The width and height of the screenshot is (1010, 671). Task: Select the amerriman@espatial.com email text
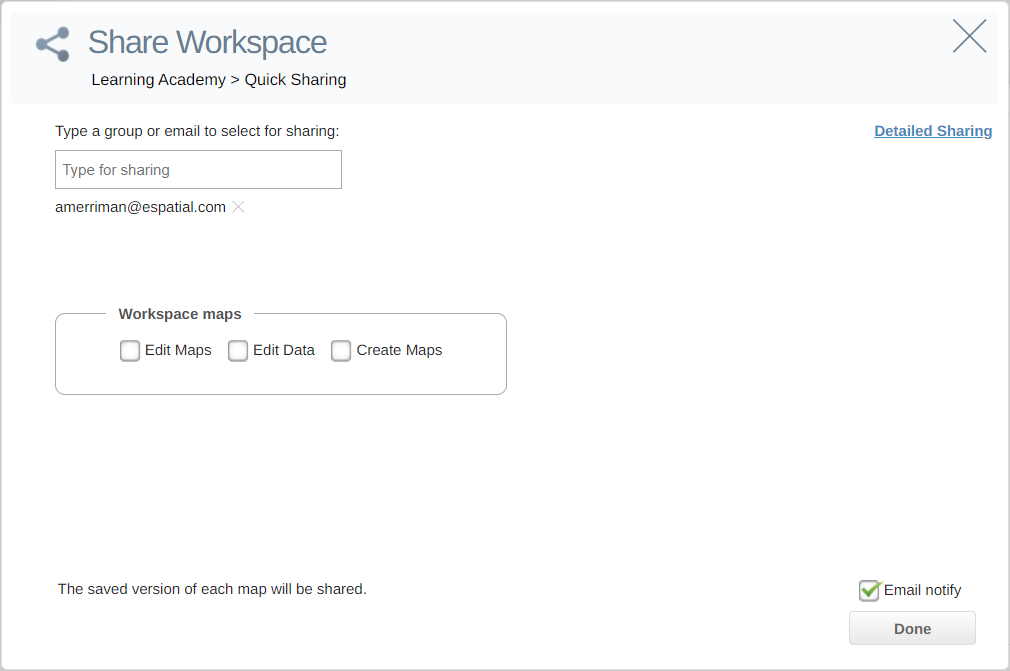140,207
